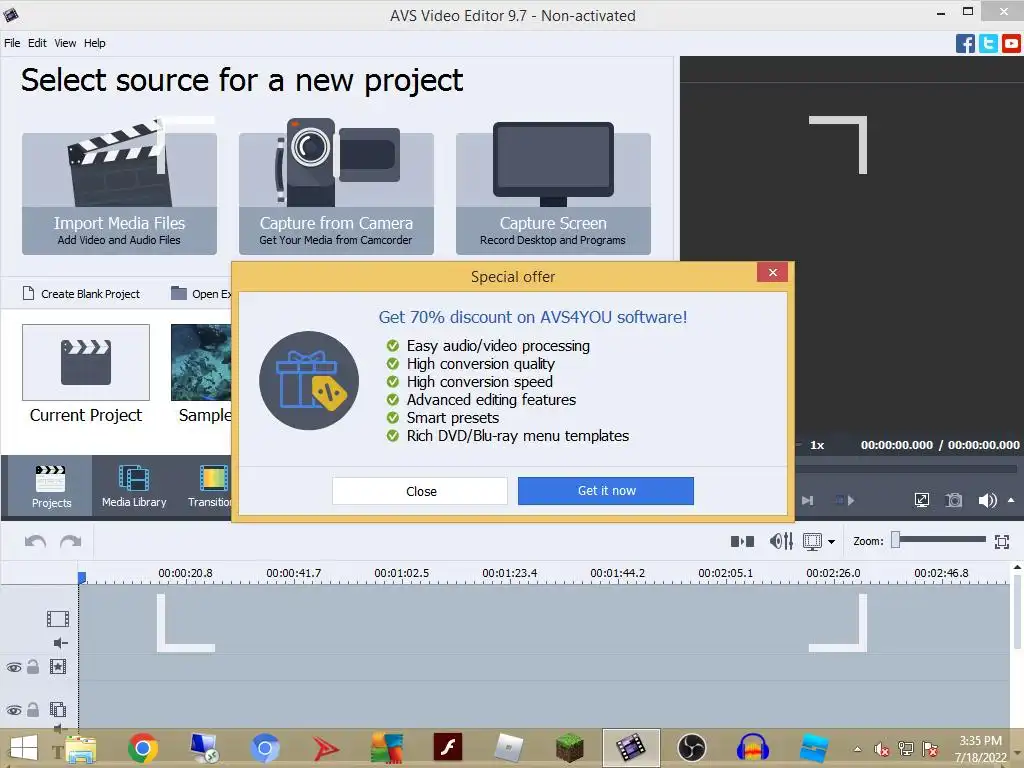Choose Import Media Files source
This screenshot has height=768, width=1024.
pos(120,193)
